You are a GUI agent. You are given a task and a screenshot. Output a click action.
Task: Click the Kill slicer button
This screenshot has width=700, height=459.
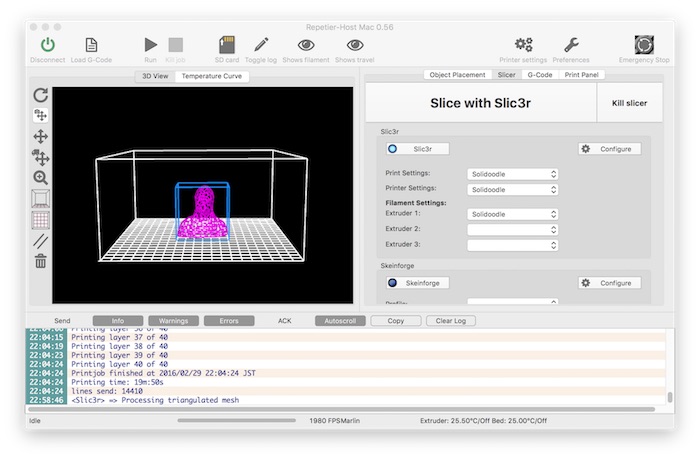tap(629, 103)
